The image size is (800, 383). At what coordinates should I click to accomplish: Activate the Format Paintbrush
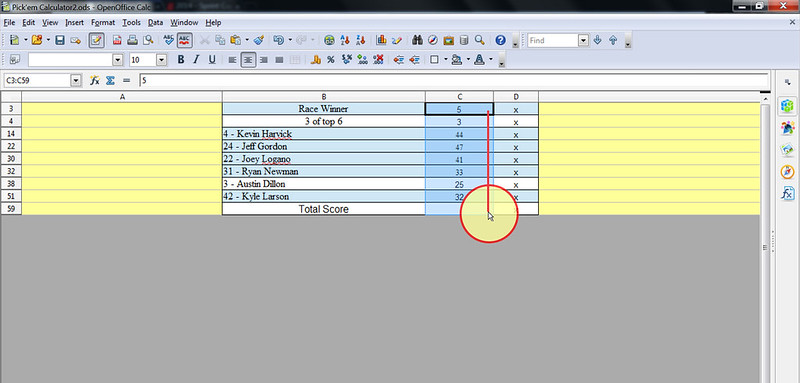tap(259, 40)
